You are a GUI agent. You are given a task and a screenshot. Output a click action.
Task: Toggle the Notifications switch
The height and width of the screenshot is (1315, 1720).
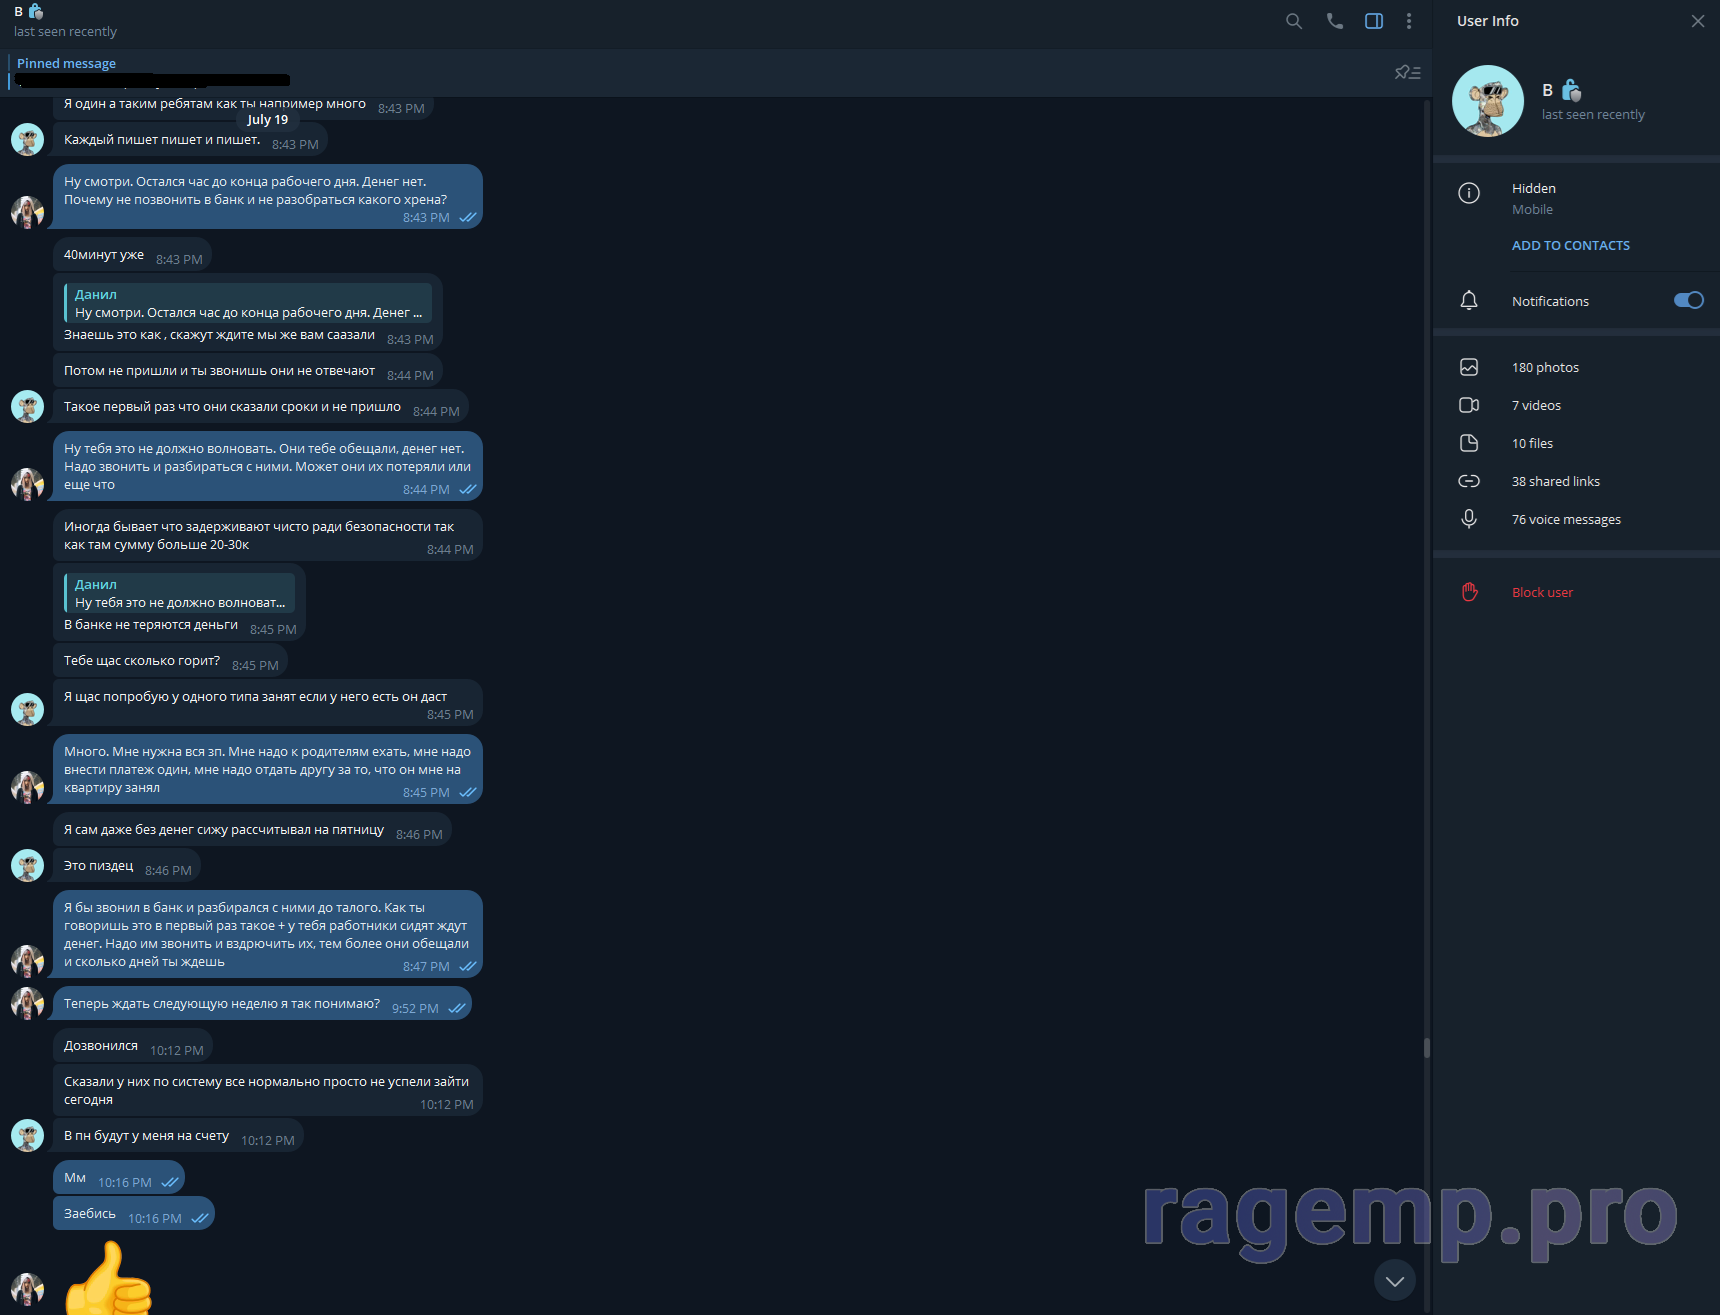click(1688, 301)
